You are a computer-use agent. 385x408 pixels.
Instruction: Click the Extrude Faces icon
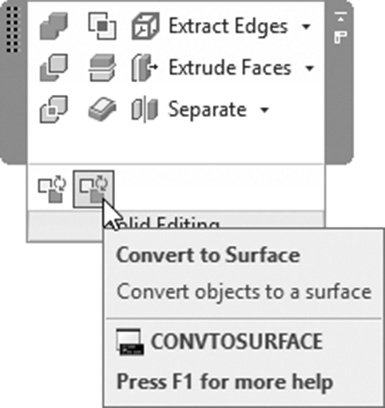point(144,68)
